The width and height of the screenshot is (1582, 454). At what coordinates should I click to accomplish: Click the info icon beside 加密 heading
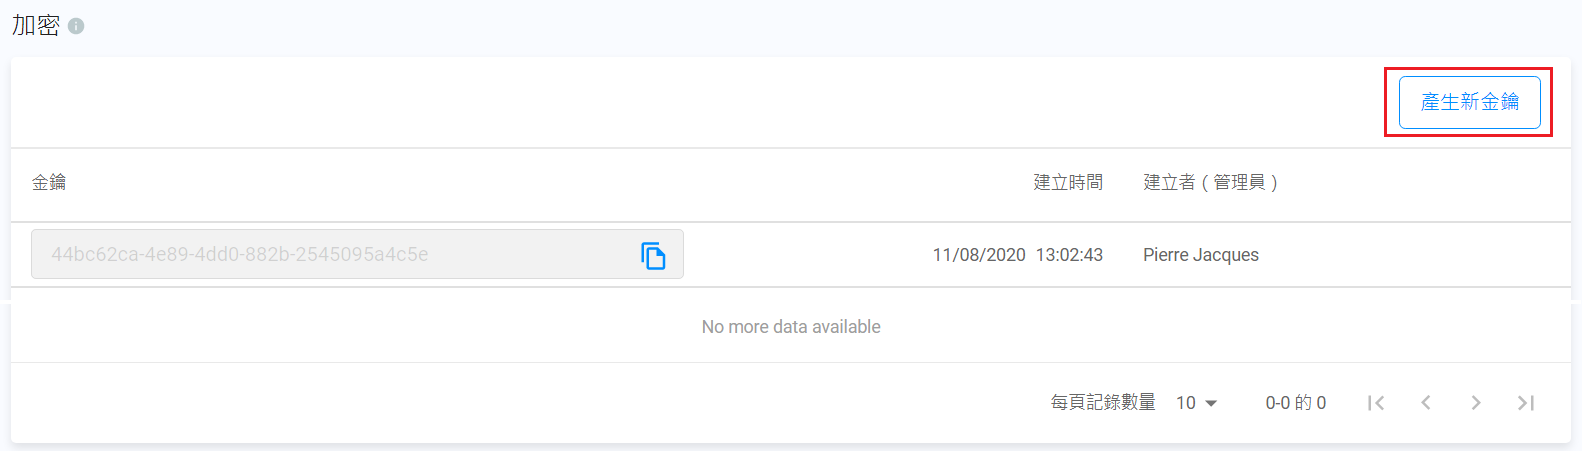pos(76,26)
